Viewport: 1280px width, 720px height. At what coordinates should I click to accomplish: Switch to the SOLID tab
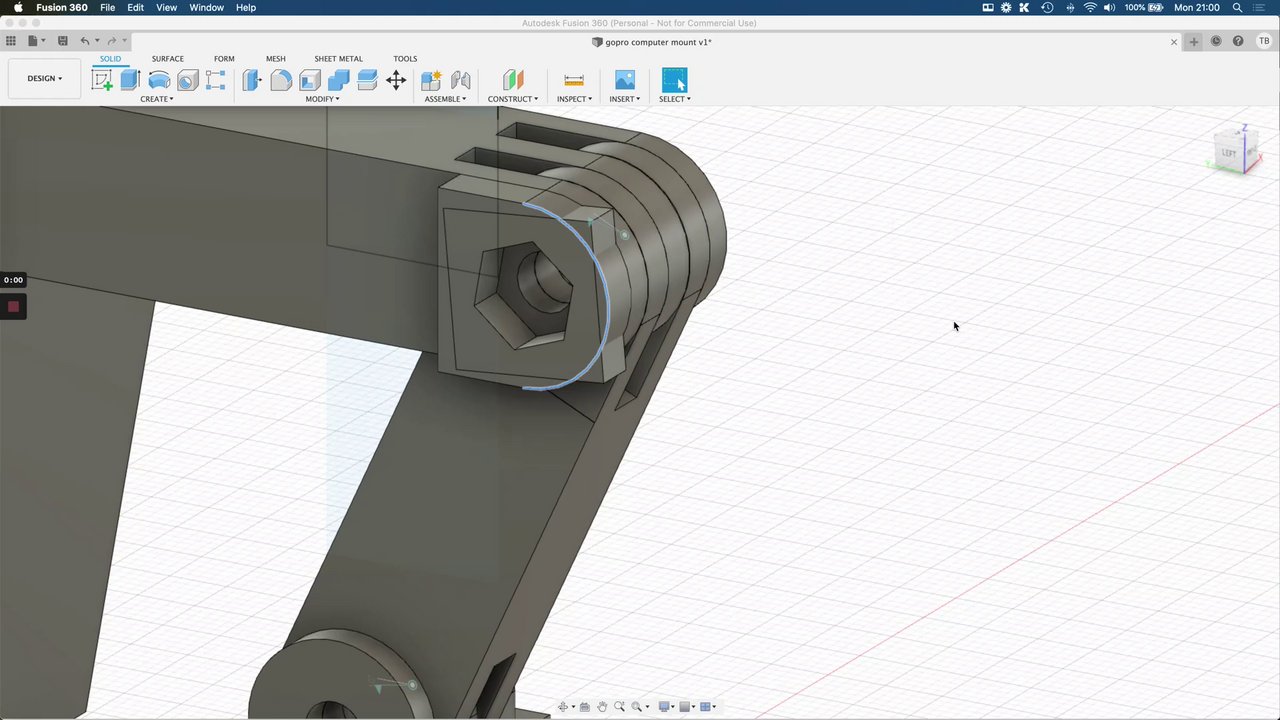[x=110, y=59]
